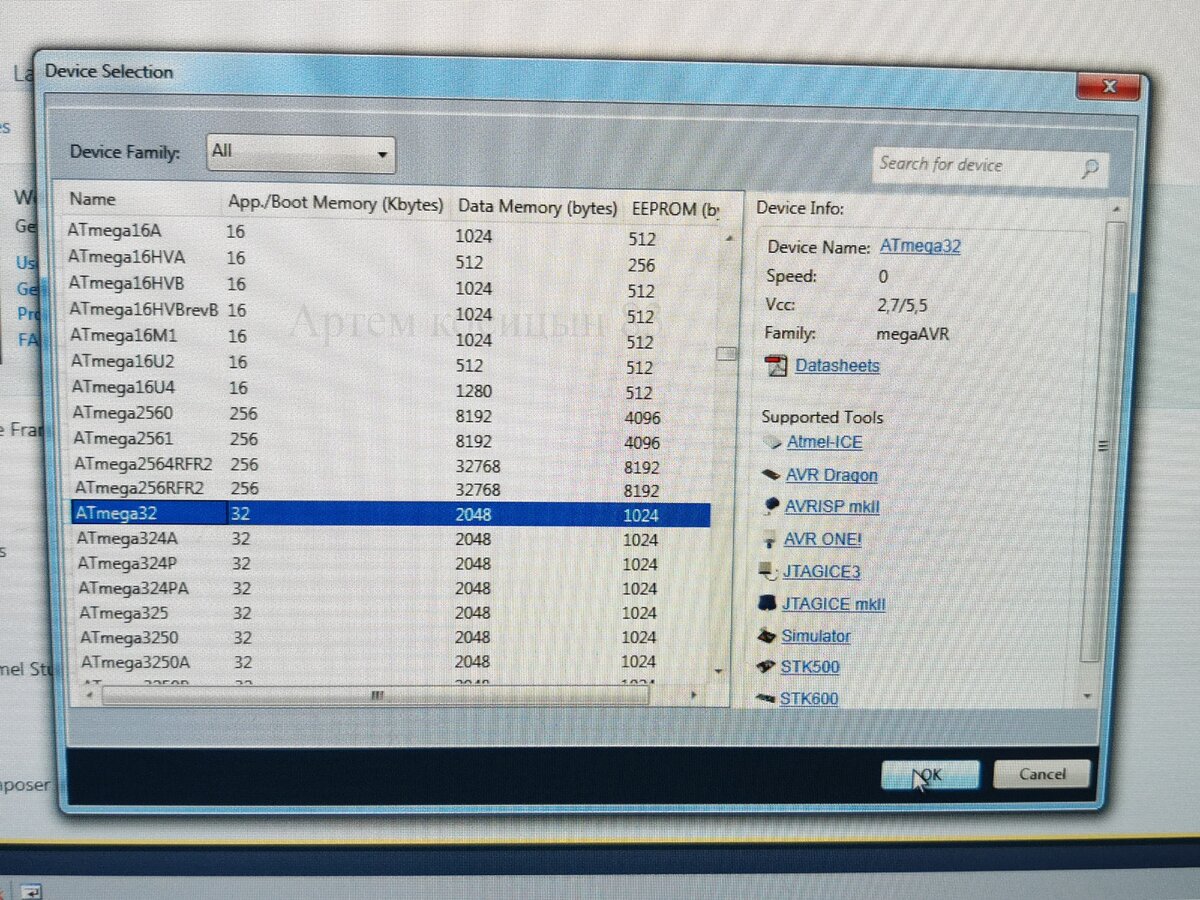This screenshot has width=1200, height=900.
Task: Click the AVR Dragon tool icon
Action: 770,475
